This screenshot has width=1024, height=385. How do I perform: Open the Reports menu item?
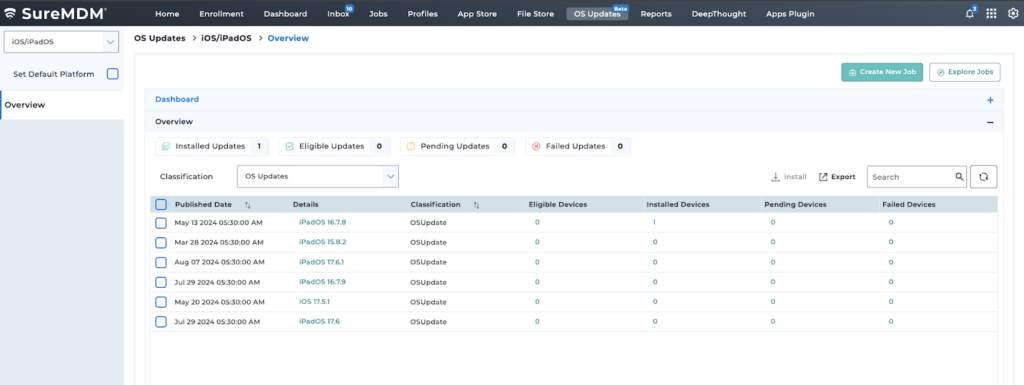656,14
